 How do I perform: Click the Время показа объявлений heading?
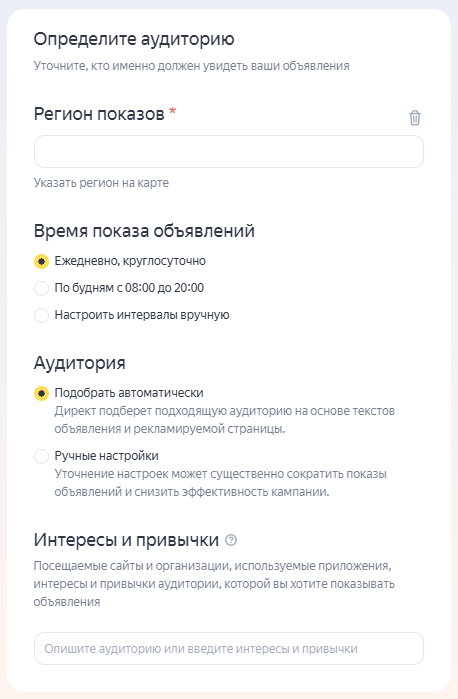144,231
